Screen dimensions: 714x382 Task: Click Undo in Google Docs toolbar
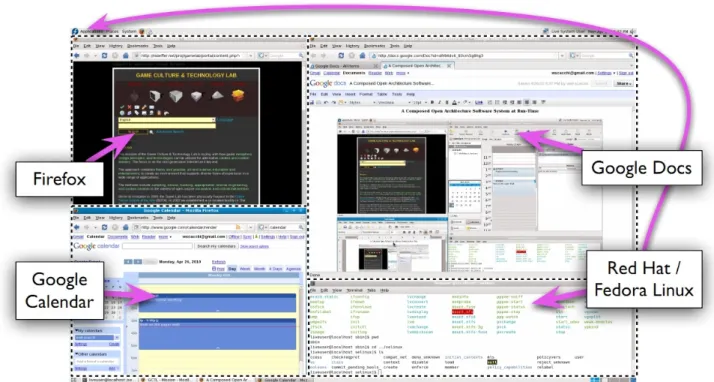click(x=326, y=102)
